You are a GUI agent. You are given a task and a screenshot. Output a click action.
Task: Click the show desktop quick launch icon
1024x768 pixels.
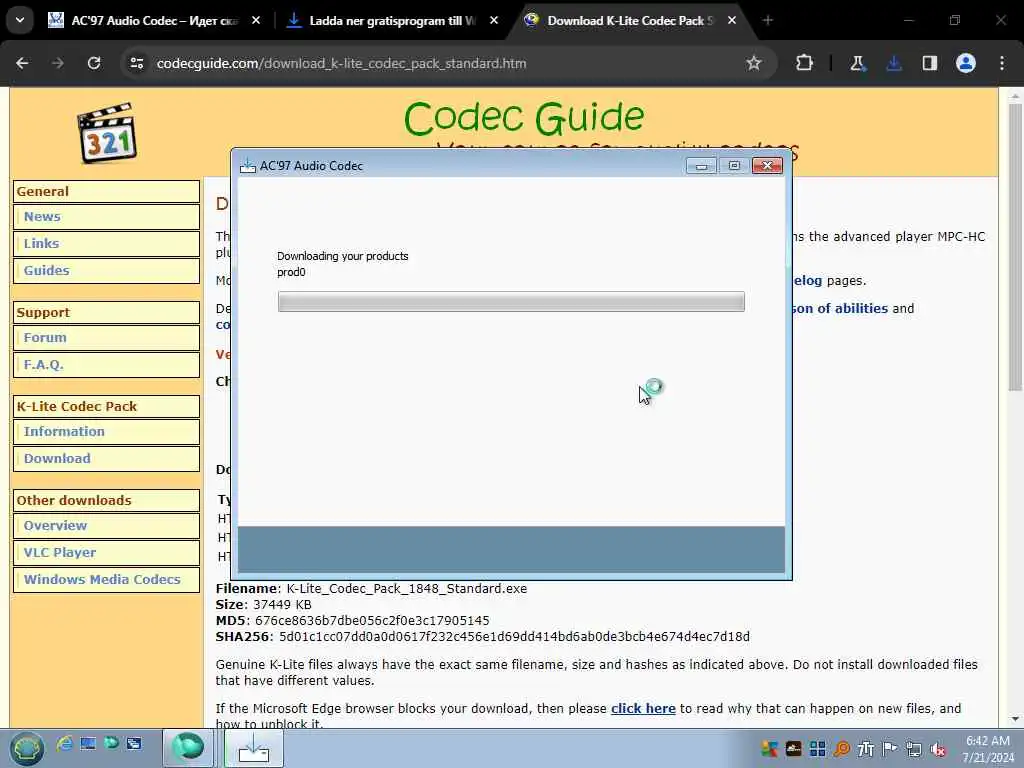point(88,743)
